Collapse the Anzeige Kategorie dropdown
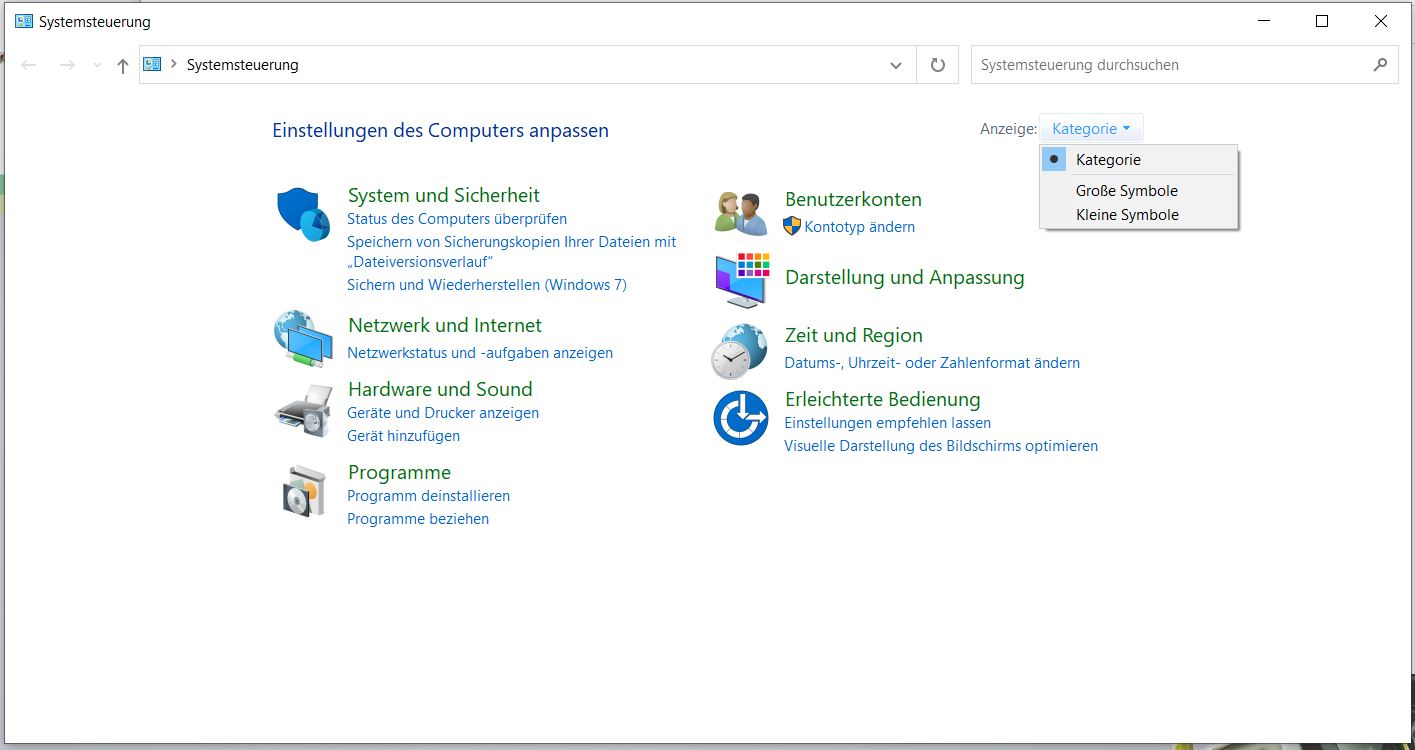Image resolution: width=1415 pixels, height=750 pixels. (1091, 129)
